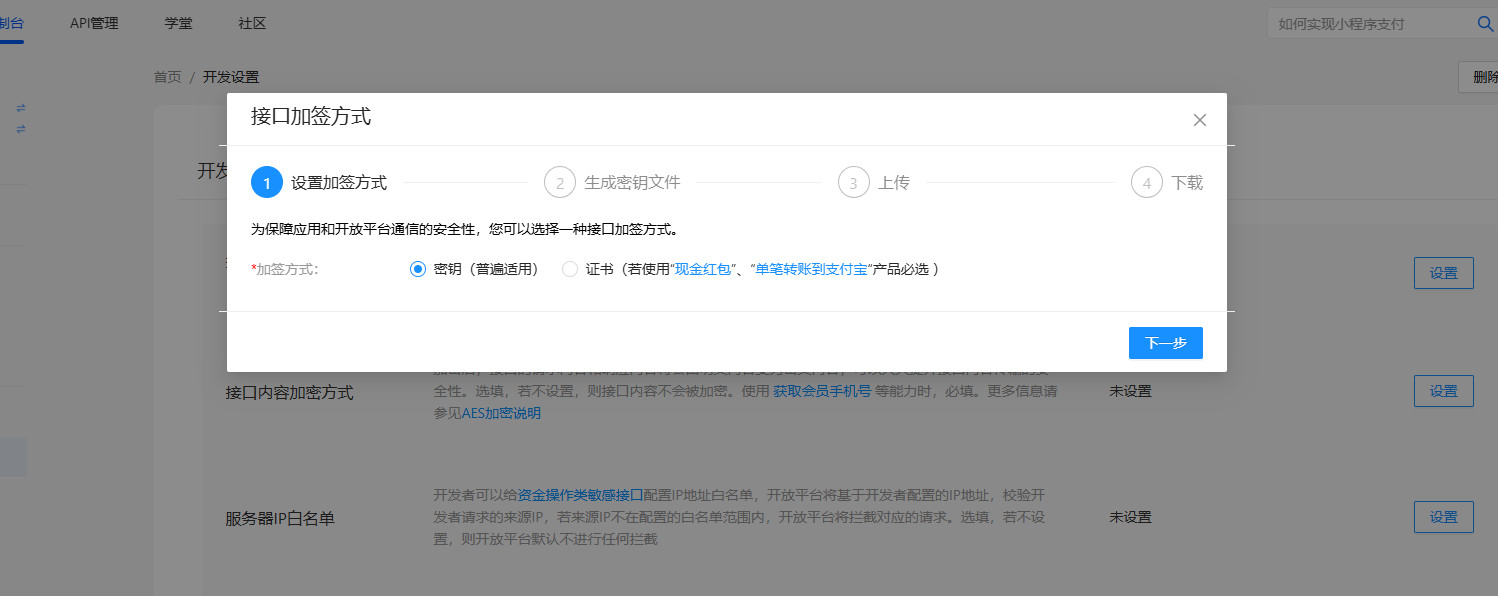Open the 现金红包 link
This screenshot has height=596, width=1498.
[x=702, y=269]
